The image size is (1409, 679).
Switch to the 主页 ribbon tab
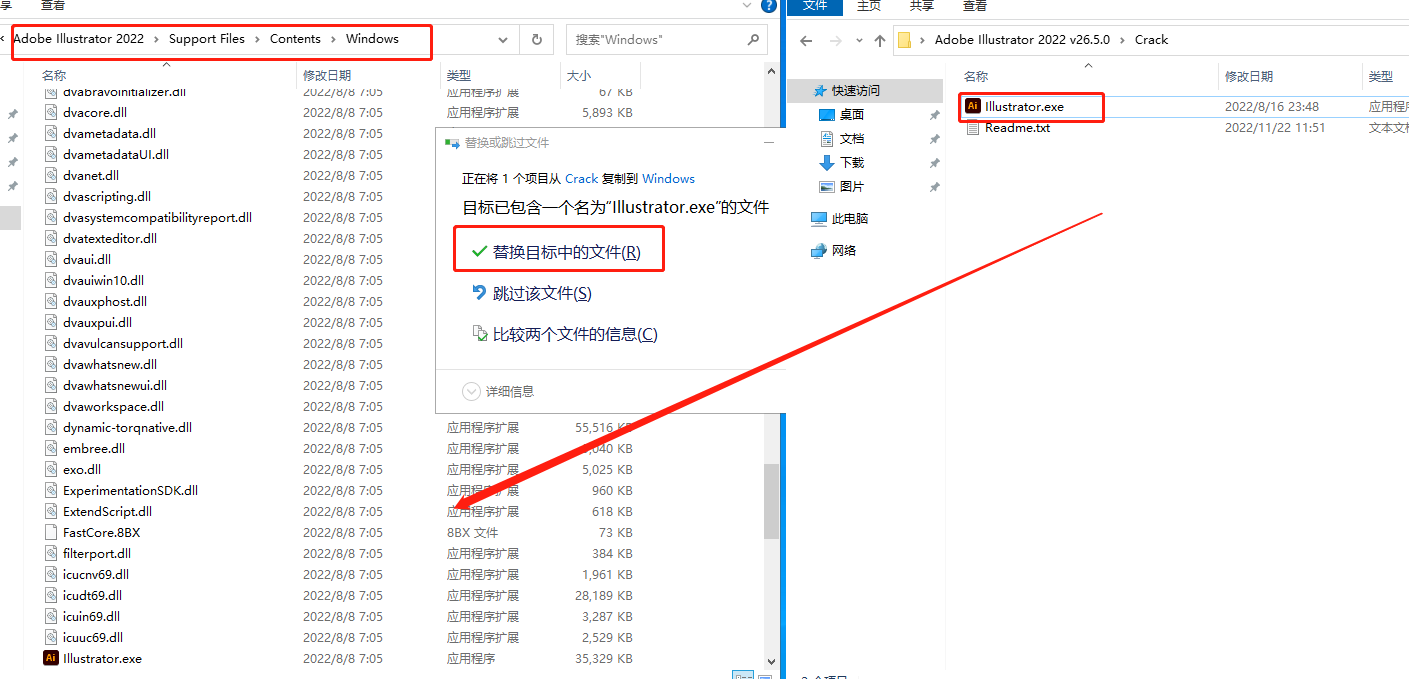[x=869, y=6]
